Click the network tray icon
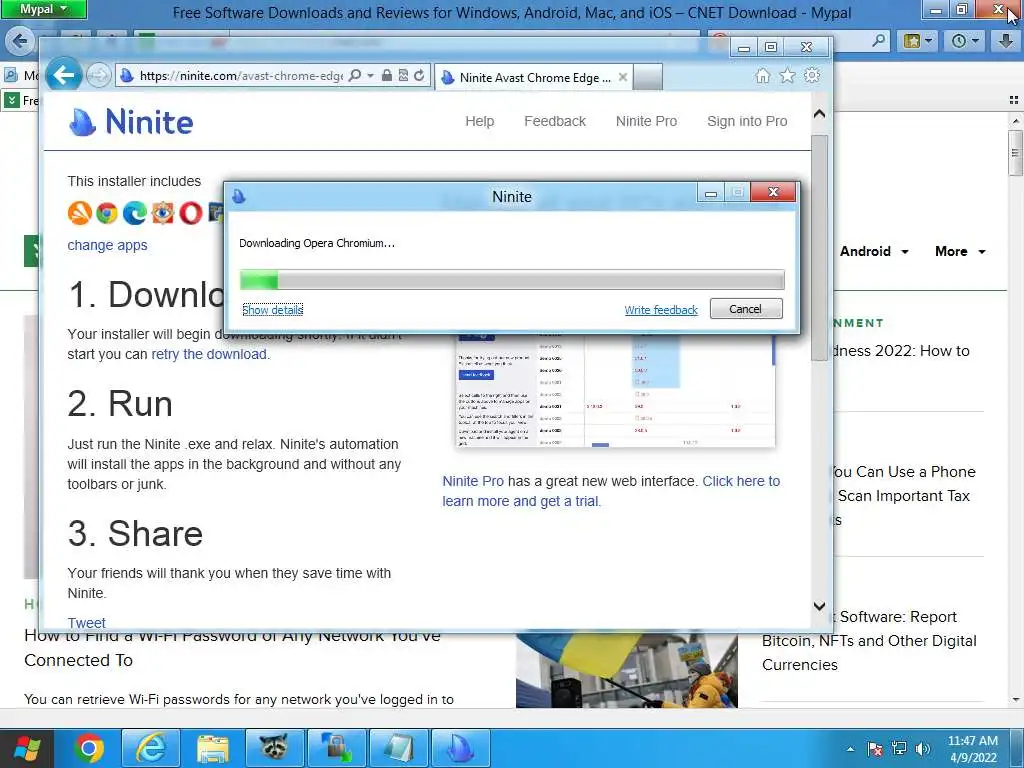 pyautogui.click(x=899, y=749)
